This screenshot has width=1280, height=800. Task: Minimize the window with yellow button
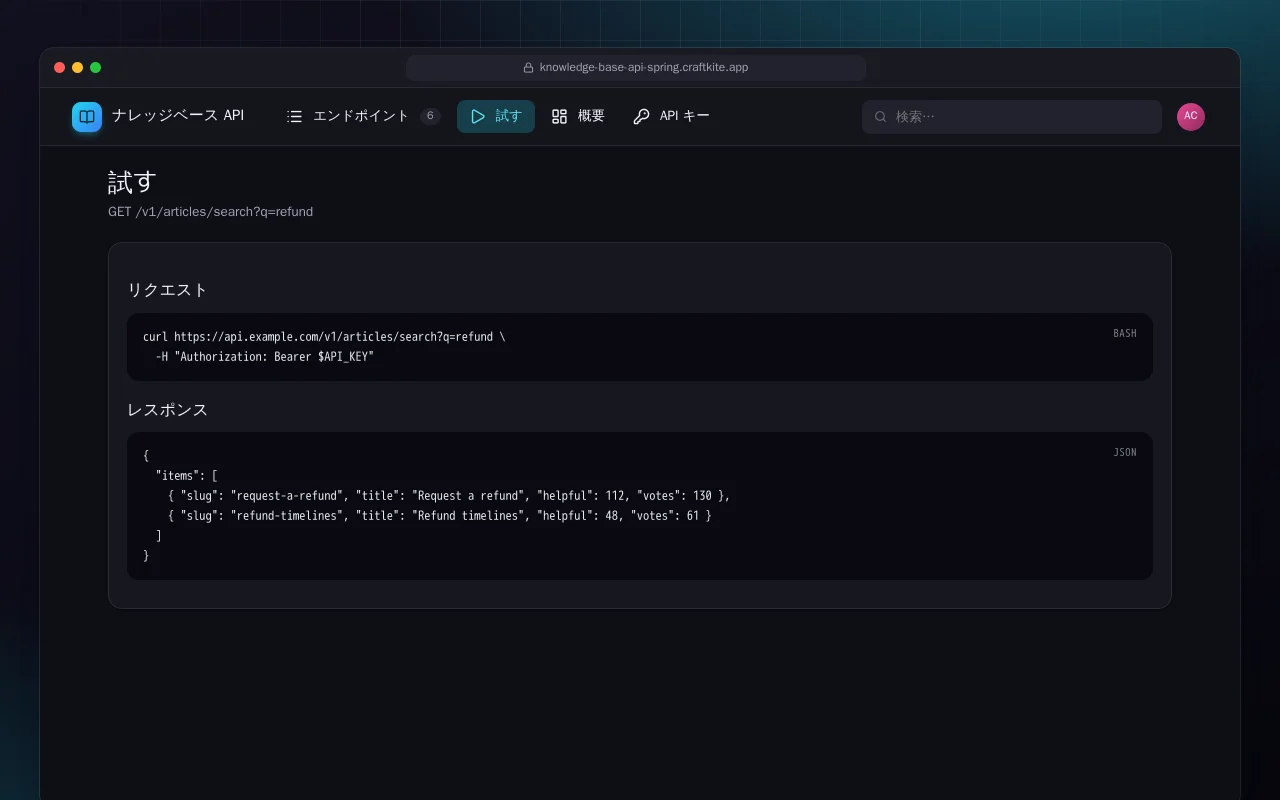(x=78, y=68)
